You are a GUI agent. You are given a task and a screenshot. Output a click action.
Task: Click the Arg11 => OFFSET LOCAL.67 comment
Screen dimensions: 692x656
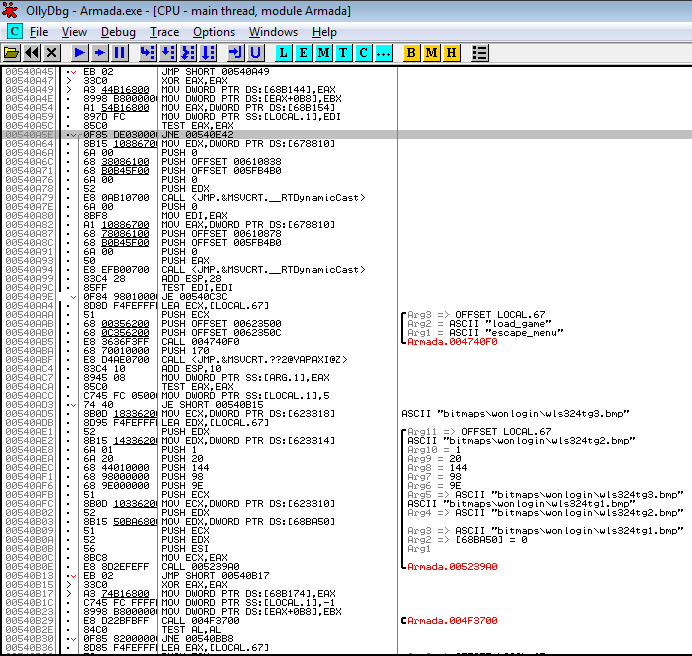(x=479, y=432)
